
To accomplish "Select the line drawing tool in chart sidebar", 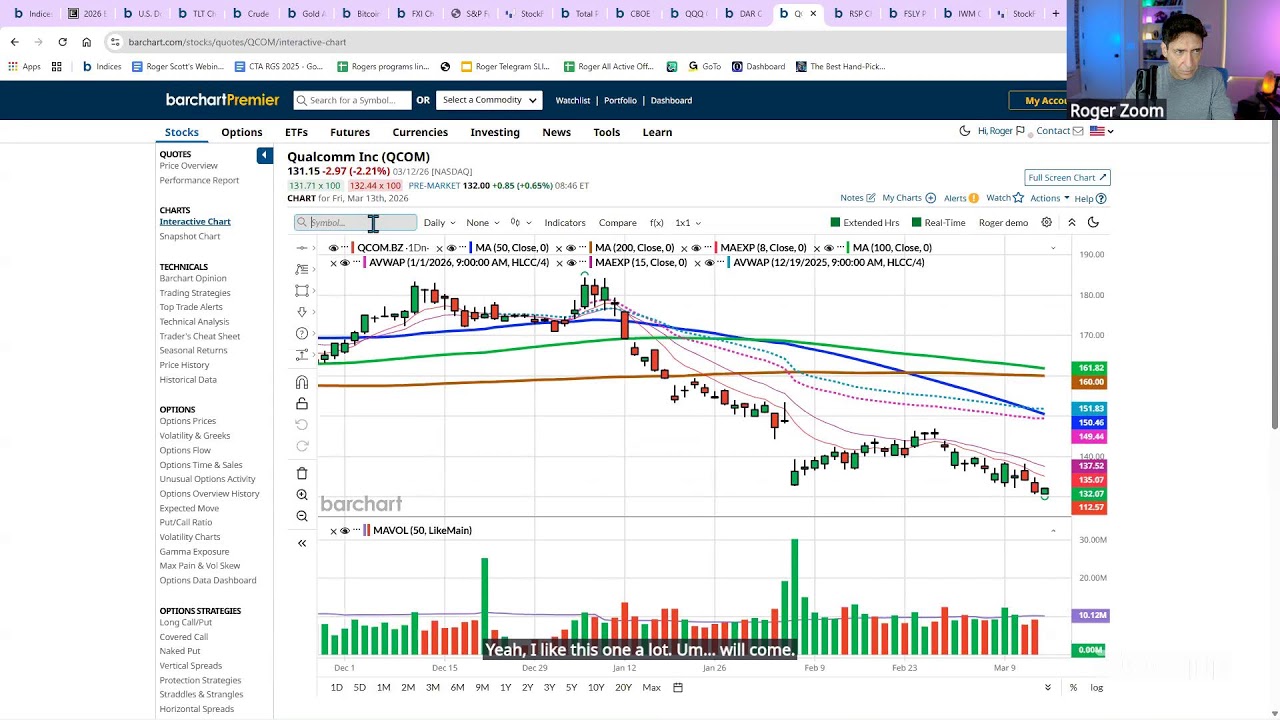I will [302, 248].
